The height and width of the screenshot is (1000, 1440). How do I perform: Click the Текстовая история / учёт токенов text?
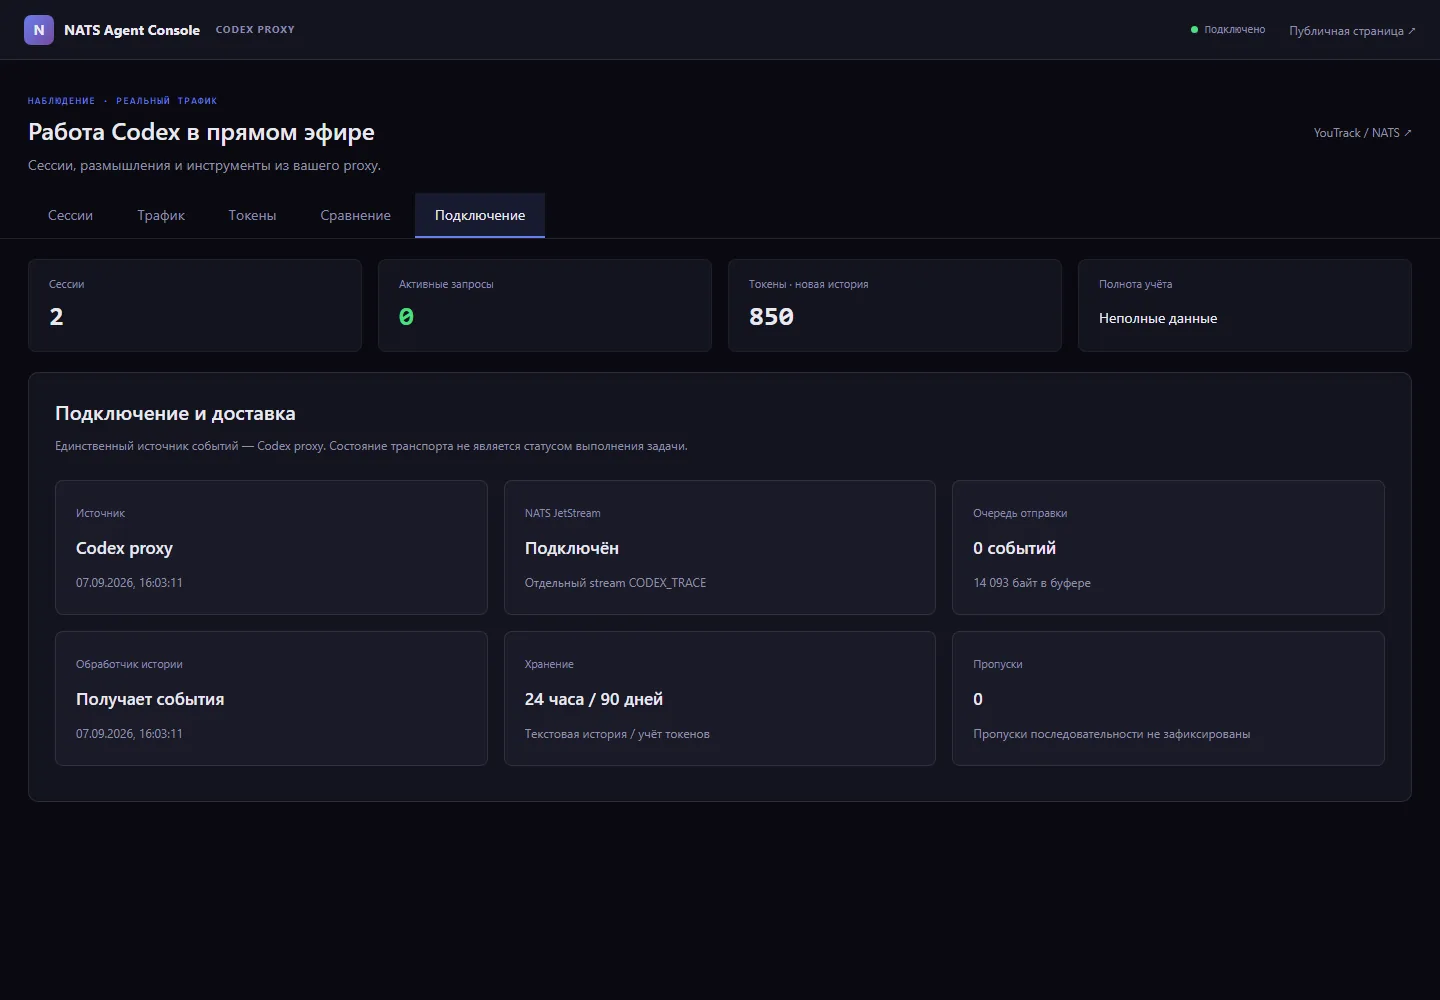617,734
